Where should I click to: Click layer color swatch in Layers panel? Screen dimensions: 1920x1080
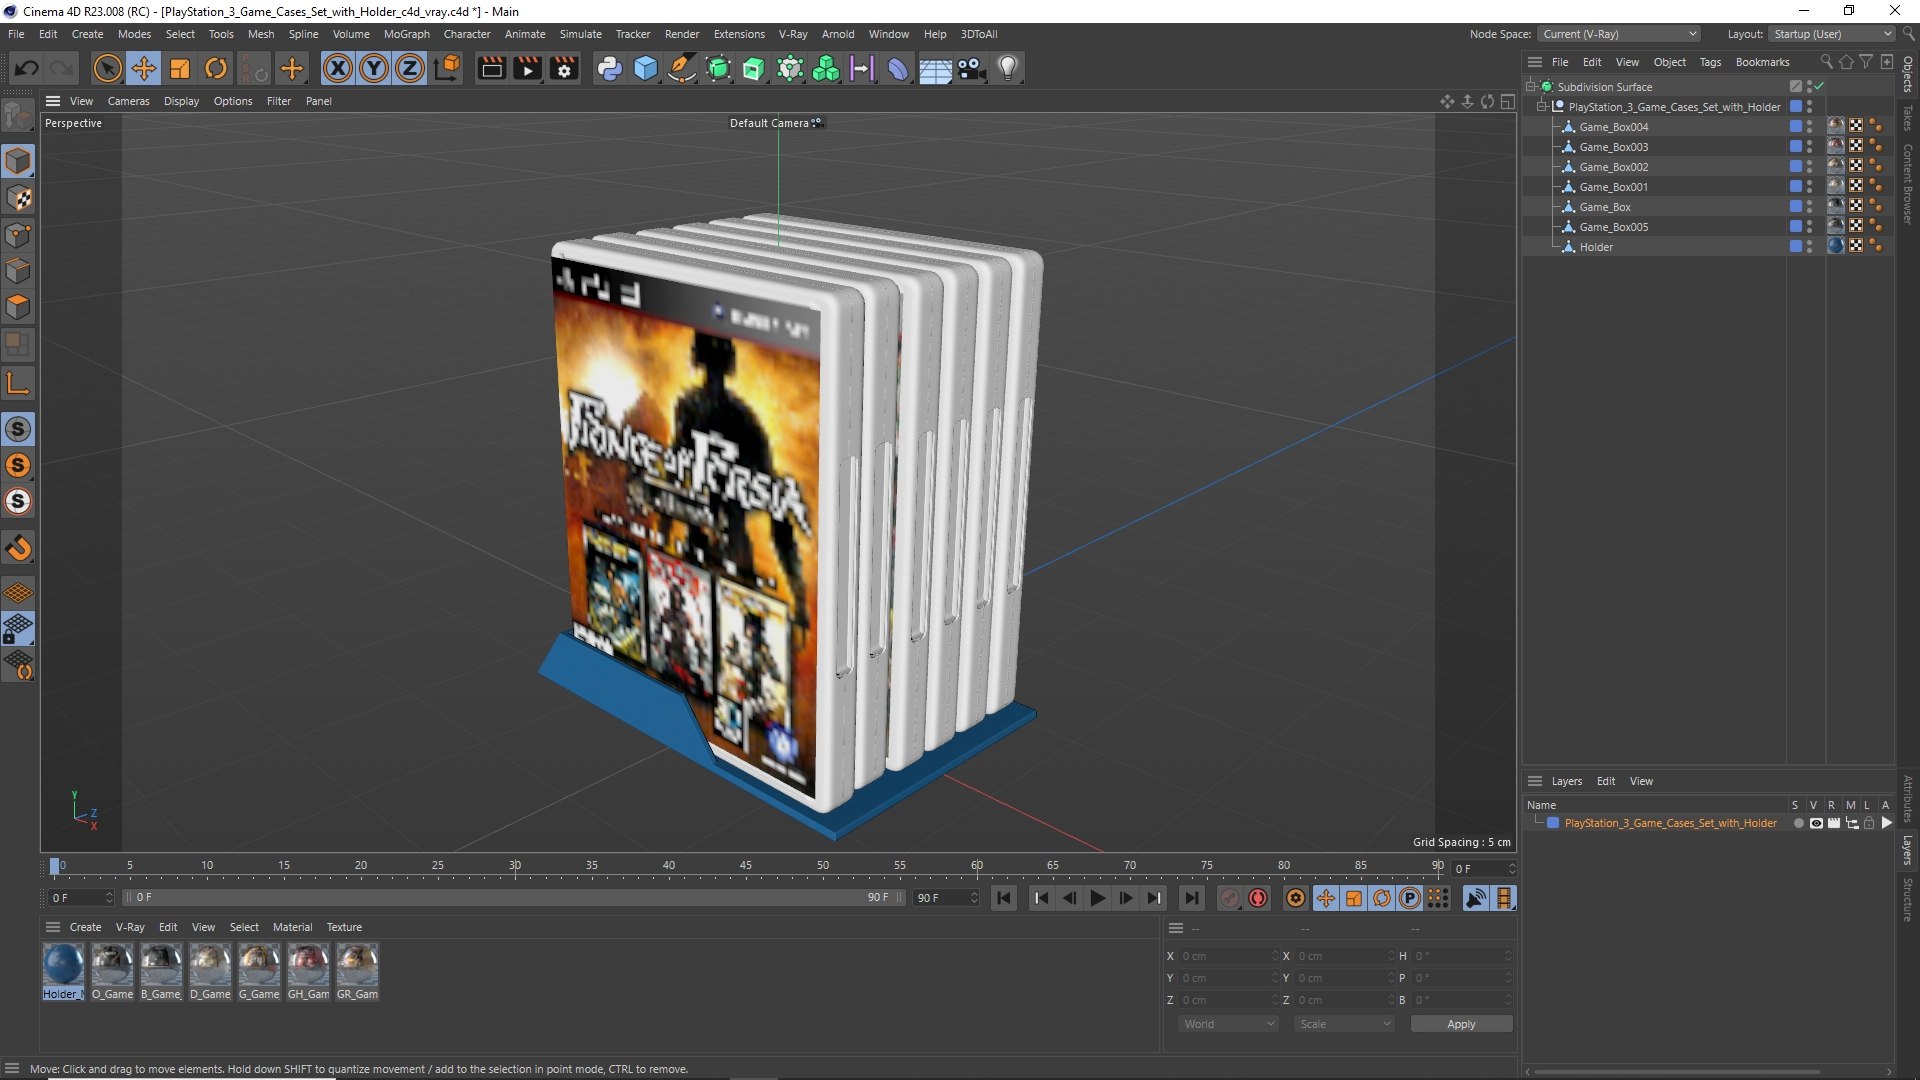pos(1553,824)
